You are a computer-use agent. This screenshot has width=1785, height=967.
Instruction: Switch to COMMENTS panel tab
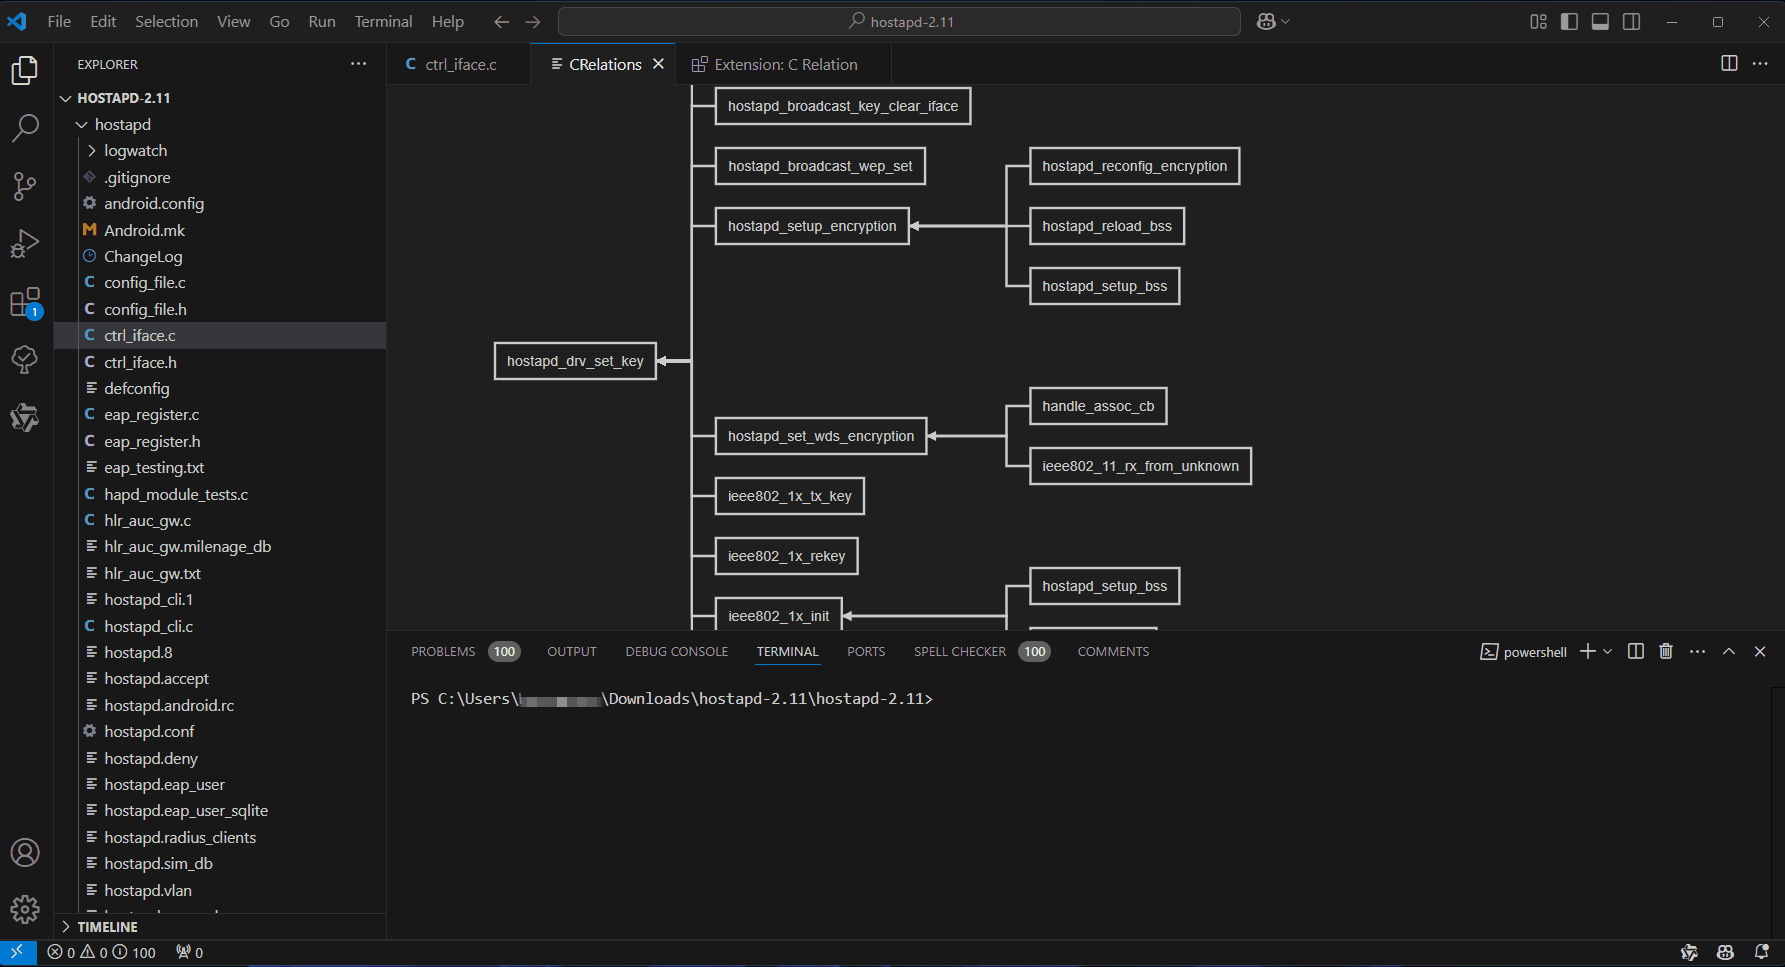coord(1113,652)
